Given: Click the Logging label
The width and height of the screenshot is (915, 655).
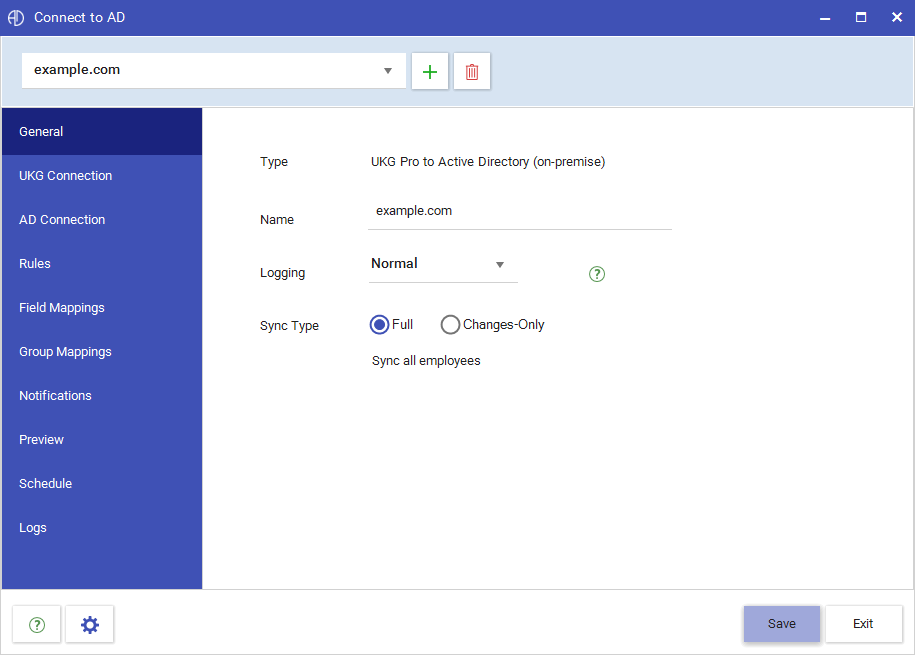Looking at the screenshot, I should point(282,273).
